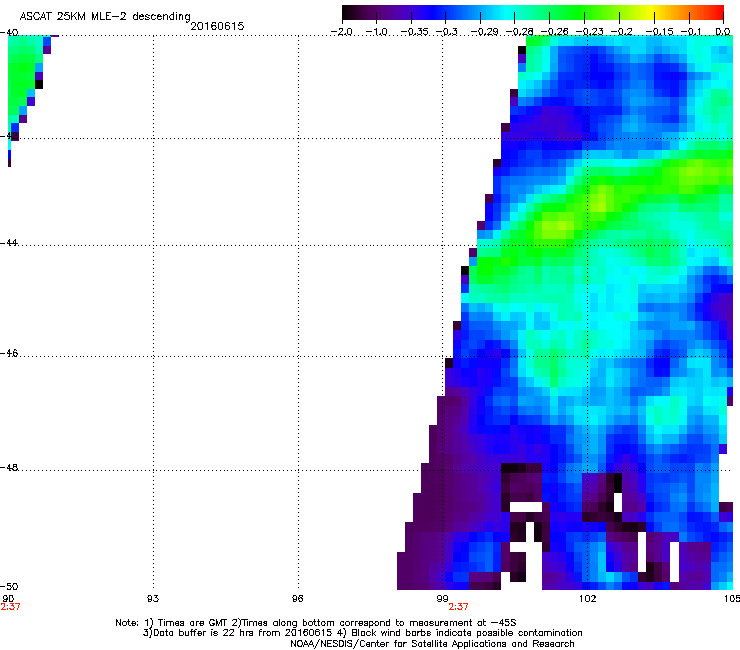Screen dimensions: 740x650
Task: Click the red end of the color bar
Action: pos(716,12)
